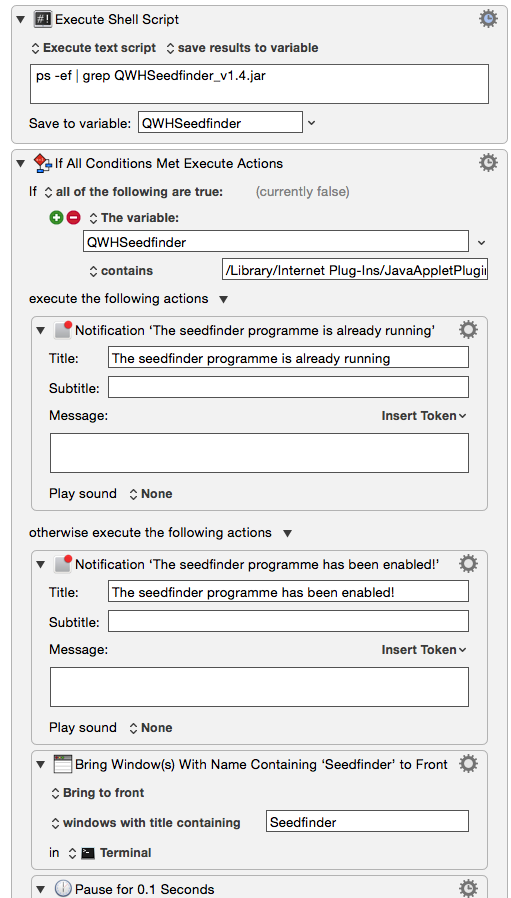Screen dimensions: 511x898
Task: Open gear menu of 'has been enabled' notification
Action: (x=469, y=564)
